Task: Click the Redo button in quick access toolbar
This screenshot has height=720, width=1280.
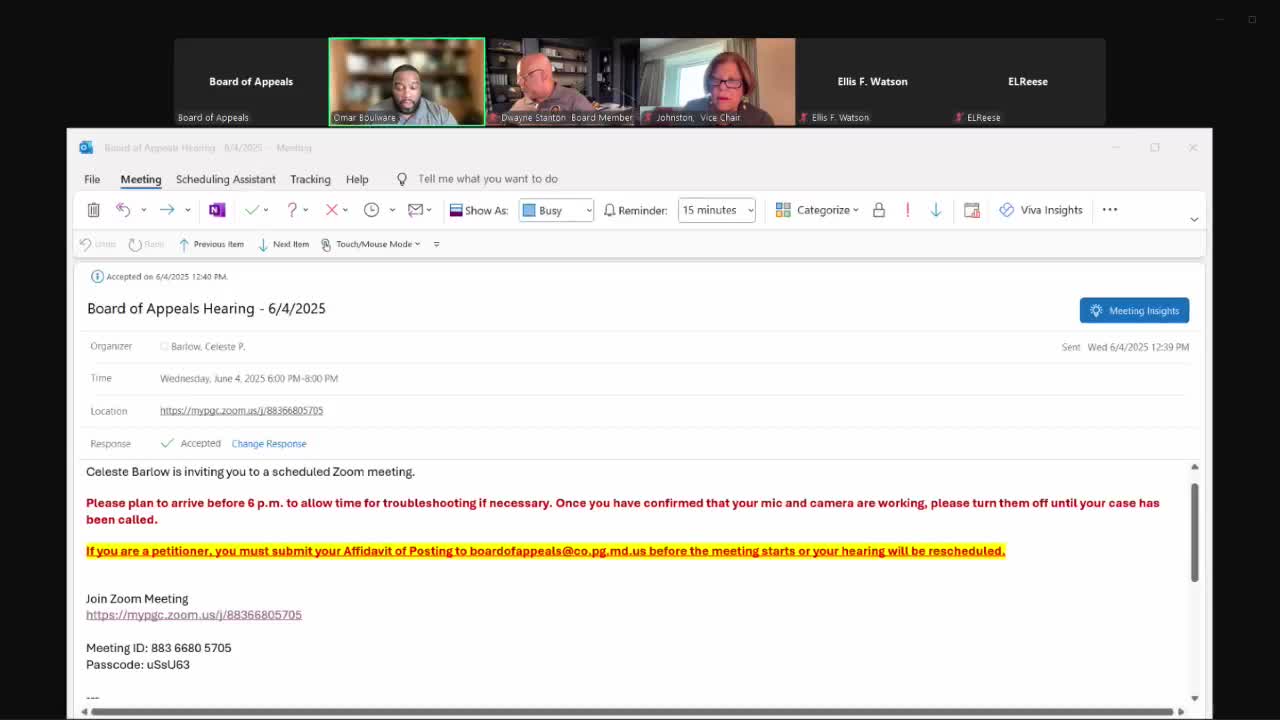Action: (x=146, y=244)
